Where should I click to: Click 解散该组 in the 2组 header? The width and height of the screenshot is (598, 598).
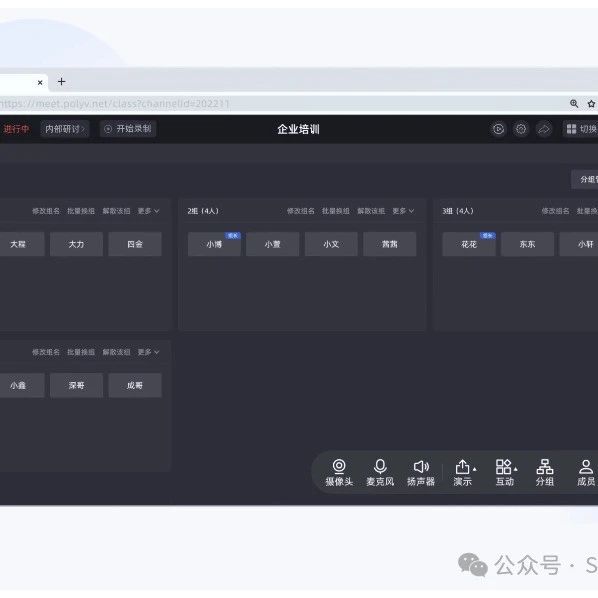[371, 211]
